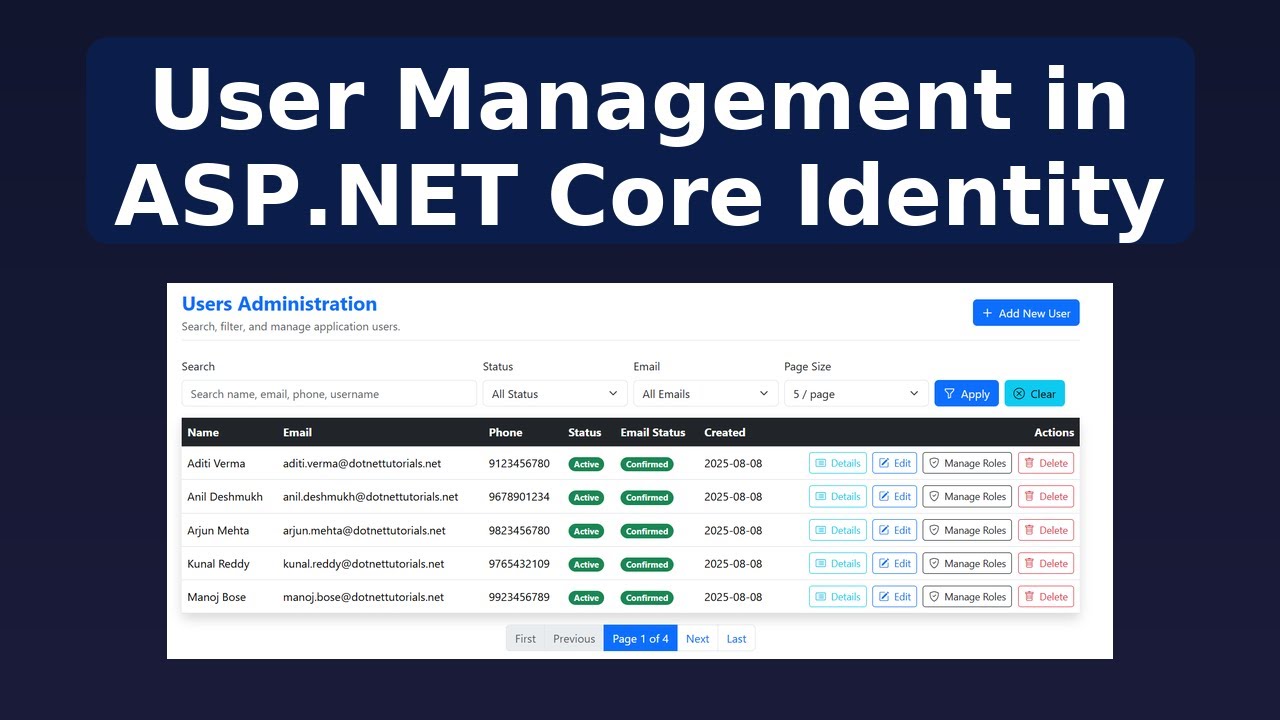The image size is (1280, 720).
Task: Click the trash icon in Arjun Mehta row
Action: coord(1029,530)
